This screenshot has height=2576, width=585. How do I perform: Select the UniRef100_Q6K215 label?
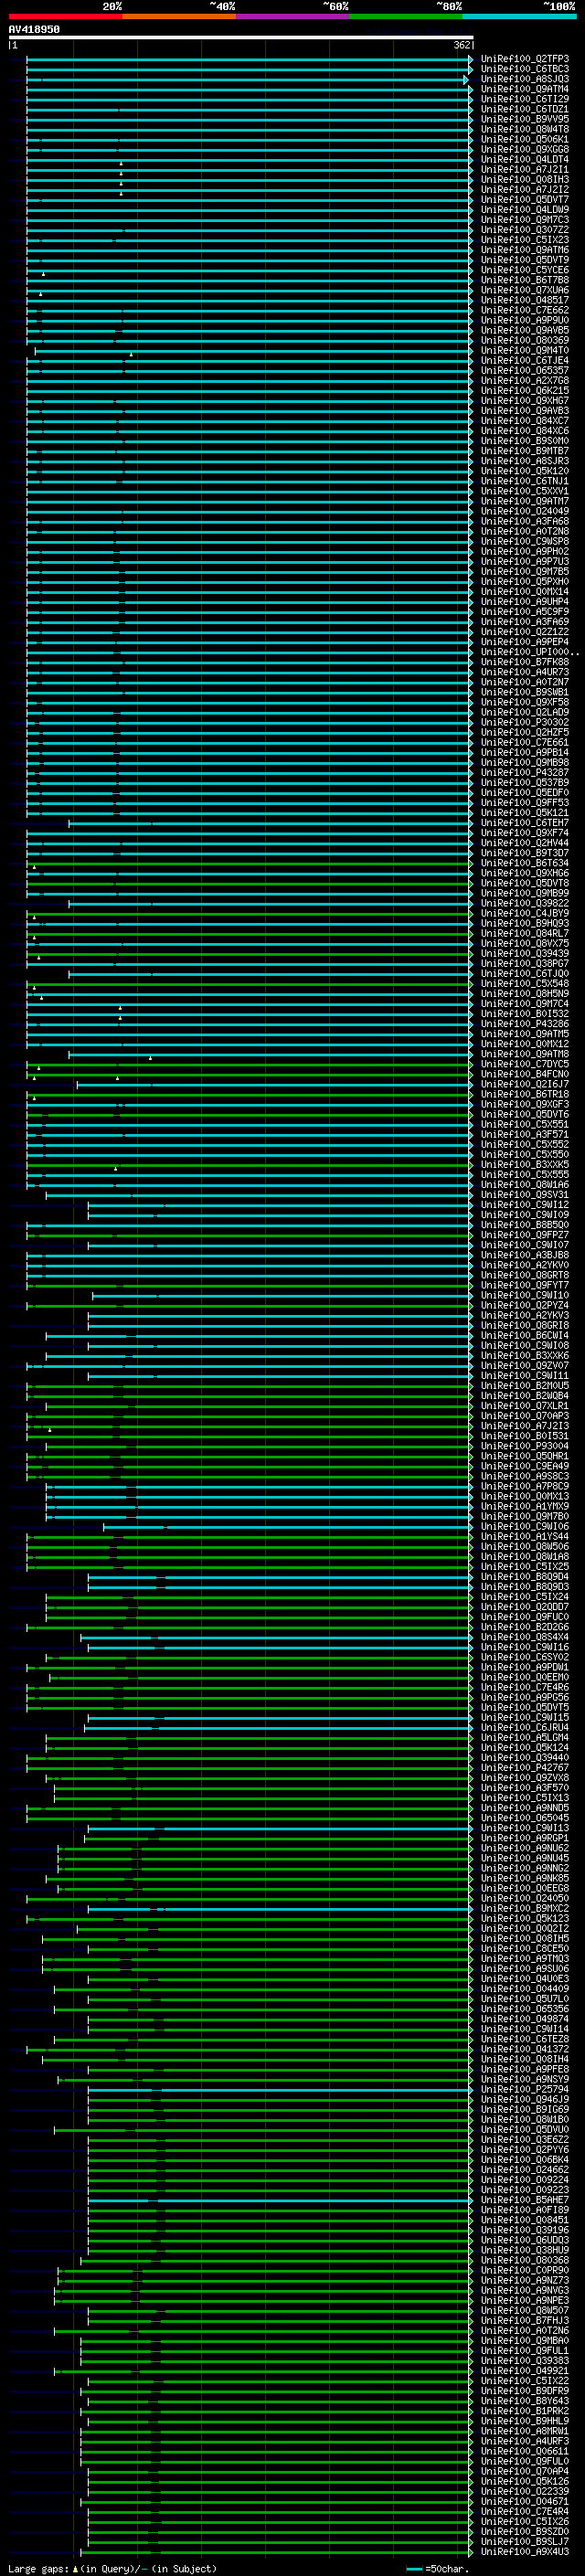coord(525,390)
